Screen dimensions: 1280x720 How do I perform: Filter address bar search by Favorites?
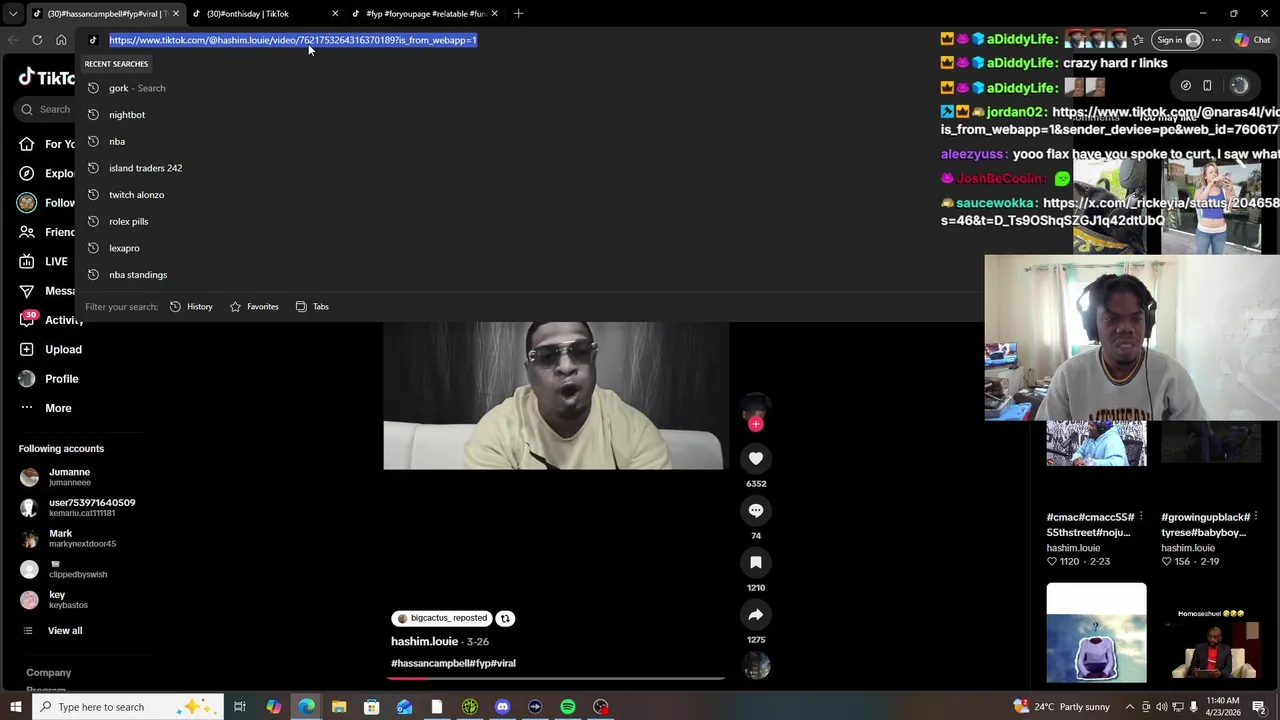coord(254,306)
